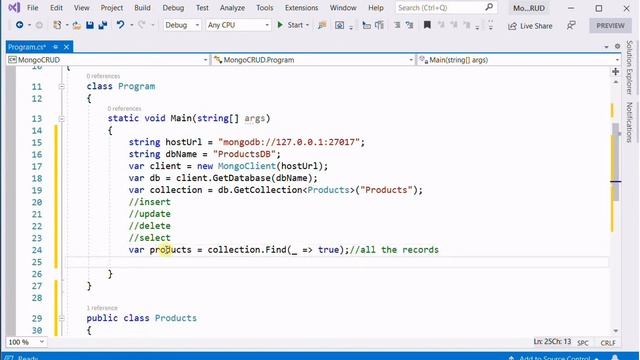Click the Open File folder icon
The image size is (640, 360).
click(76, 25)
